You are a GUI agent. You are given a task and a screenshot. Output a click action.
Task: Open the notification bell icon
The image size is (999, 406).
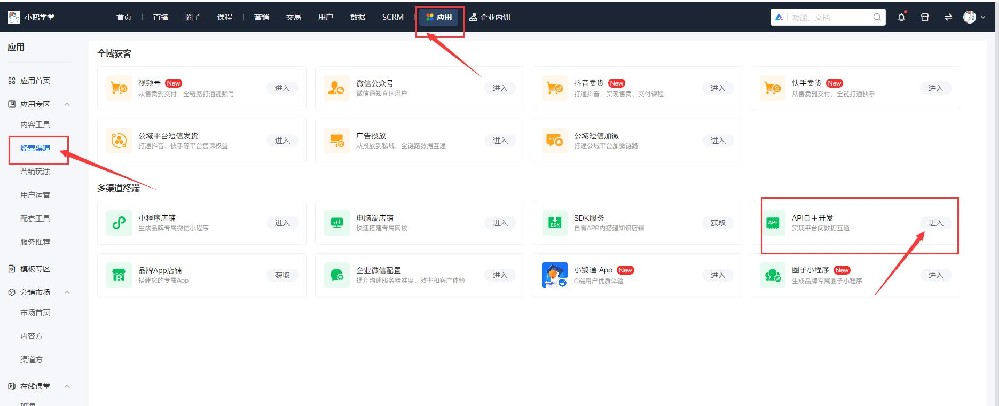[902, 17]
